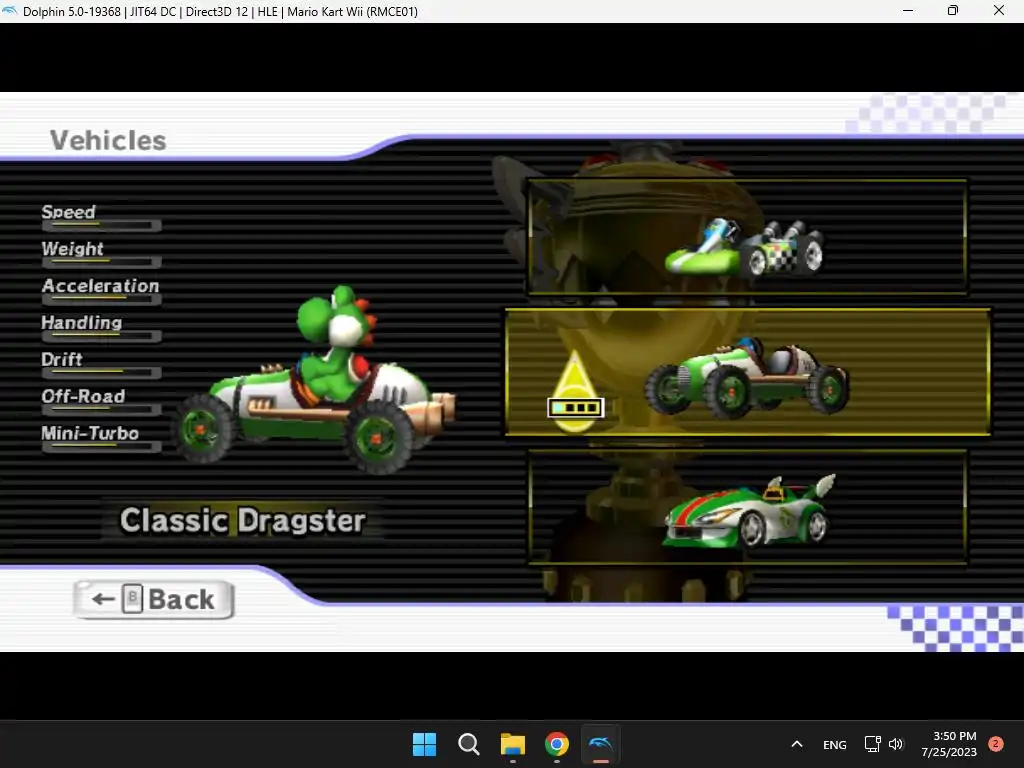This screenshot has height=768, width=1024.
Task: Open Windows Search from taskbar
Action: (468, 744)
